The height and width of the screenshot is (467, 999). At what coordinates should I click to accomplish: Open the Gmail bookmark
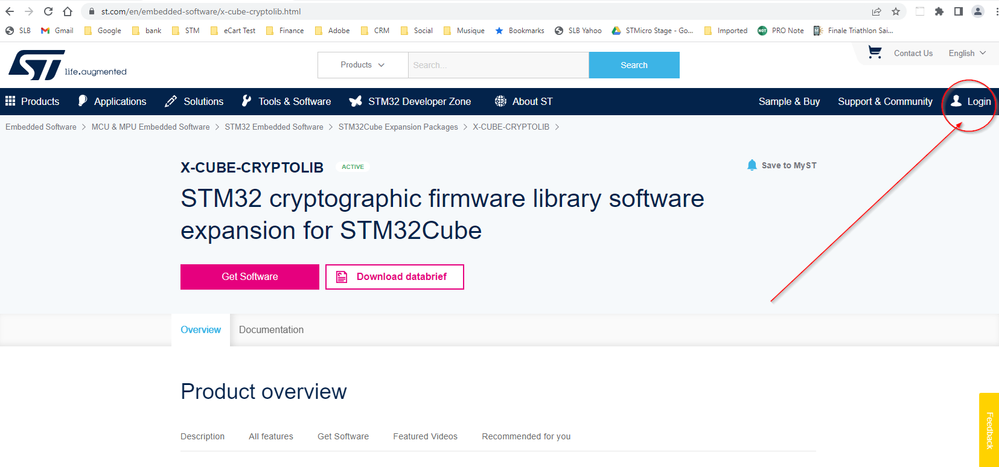[57, 31]
